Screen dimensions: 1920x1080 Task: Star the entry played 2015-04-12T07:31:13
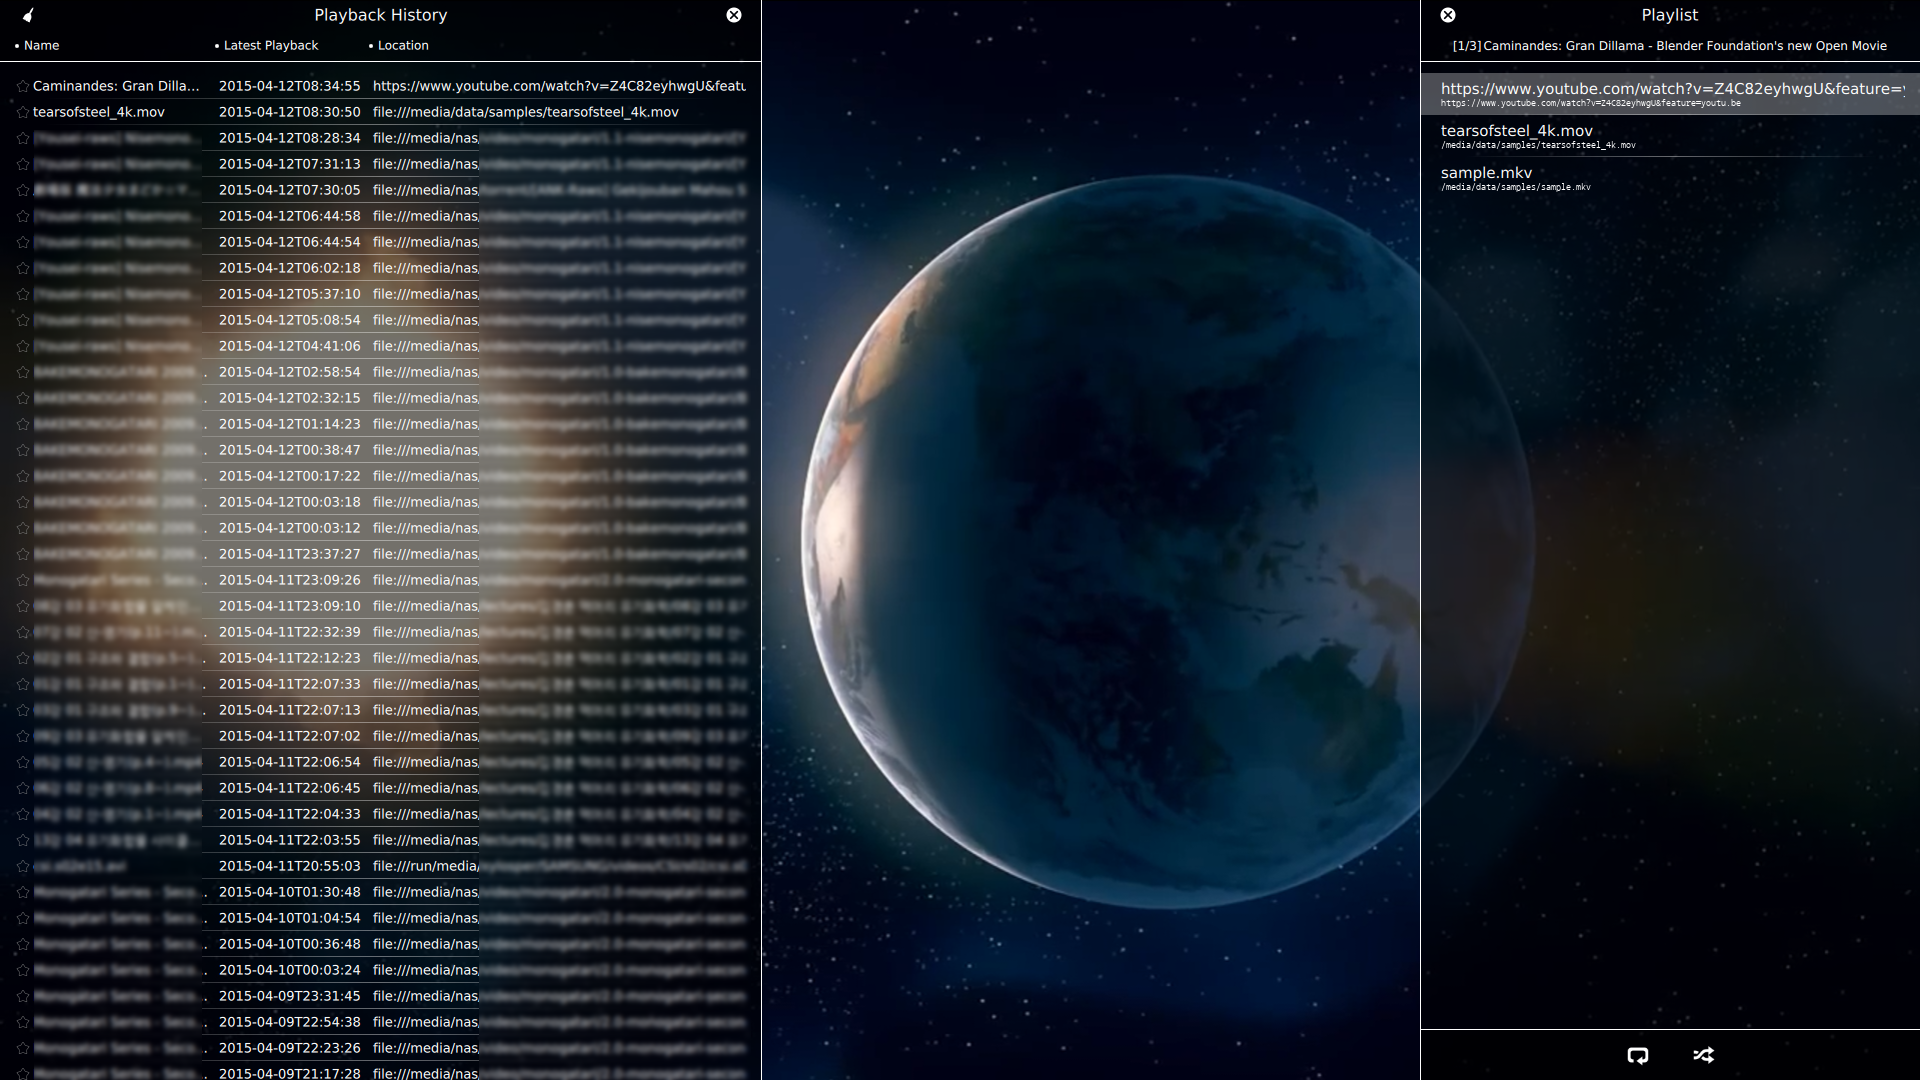click(22, 164)
